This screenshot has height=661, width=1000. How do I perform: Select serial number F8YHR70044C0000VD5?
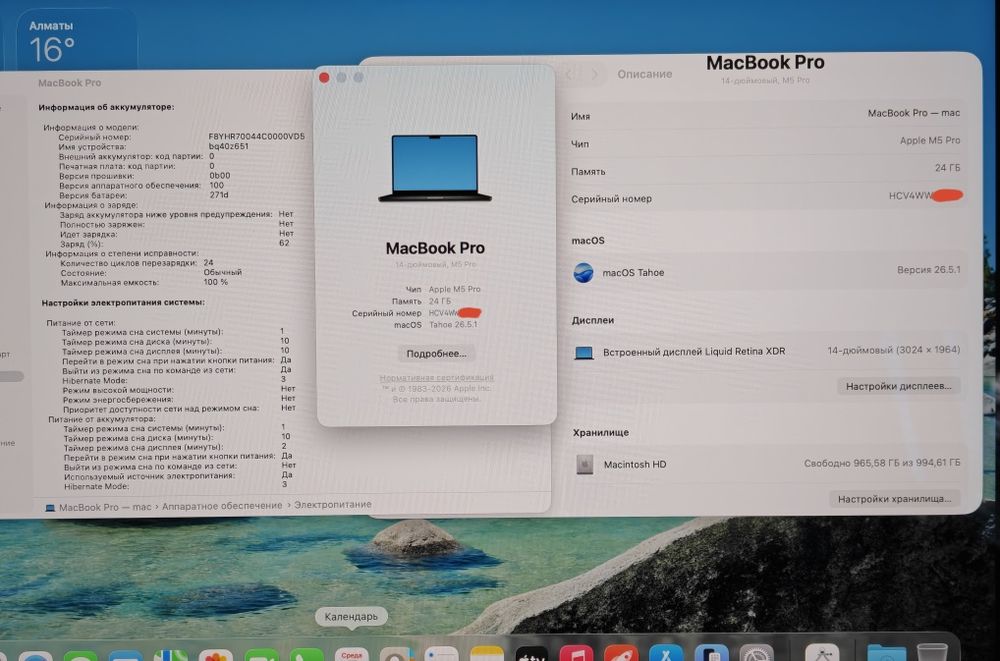256,137
